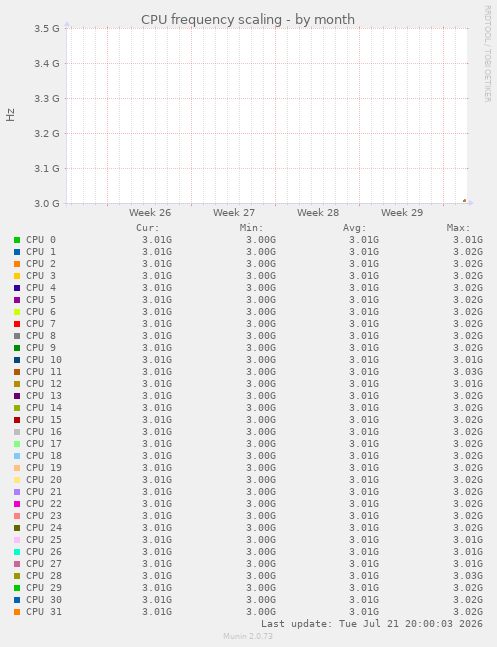The height and width of the screenshot is (647, 497).
Task: Click the CPU 28 max value 3.03G
Action: coord(468,576)
